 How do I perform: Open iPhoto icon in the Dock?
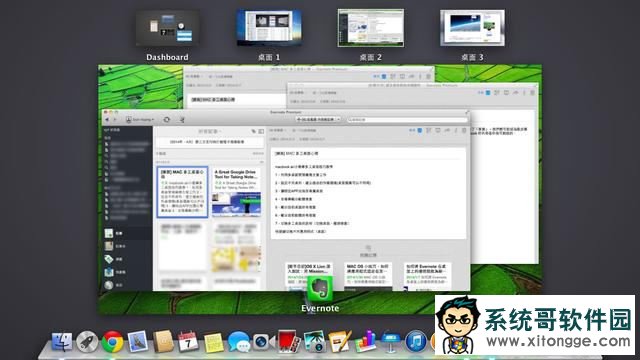tap(314, 341)
